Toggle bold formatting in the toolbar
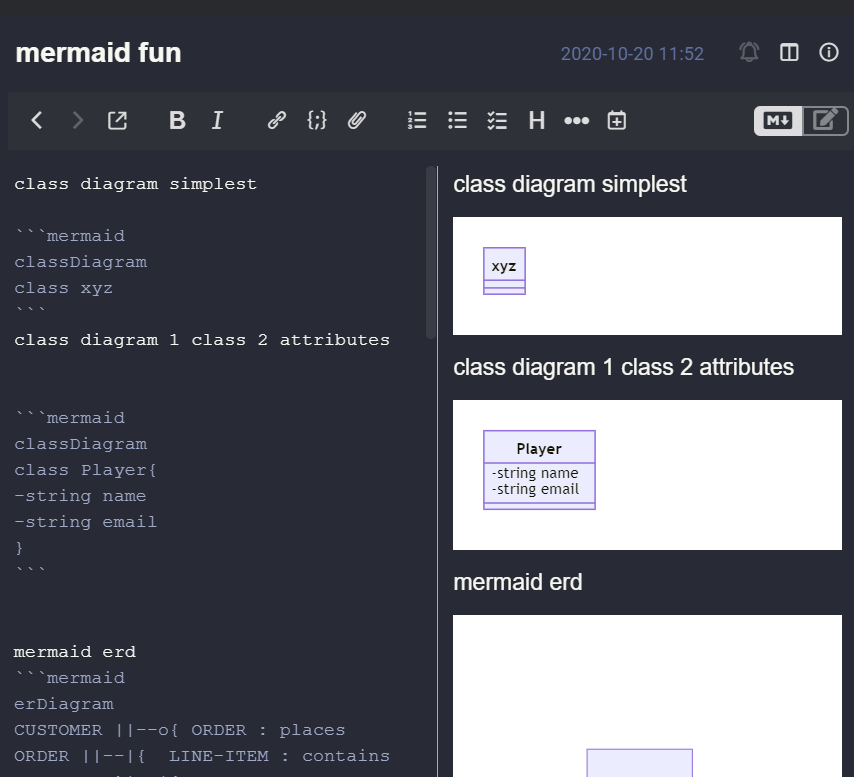This screenshot has height=777, width=854. coord(176,120)
